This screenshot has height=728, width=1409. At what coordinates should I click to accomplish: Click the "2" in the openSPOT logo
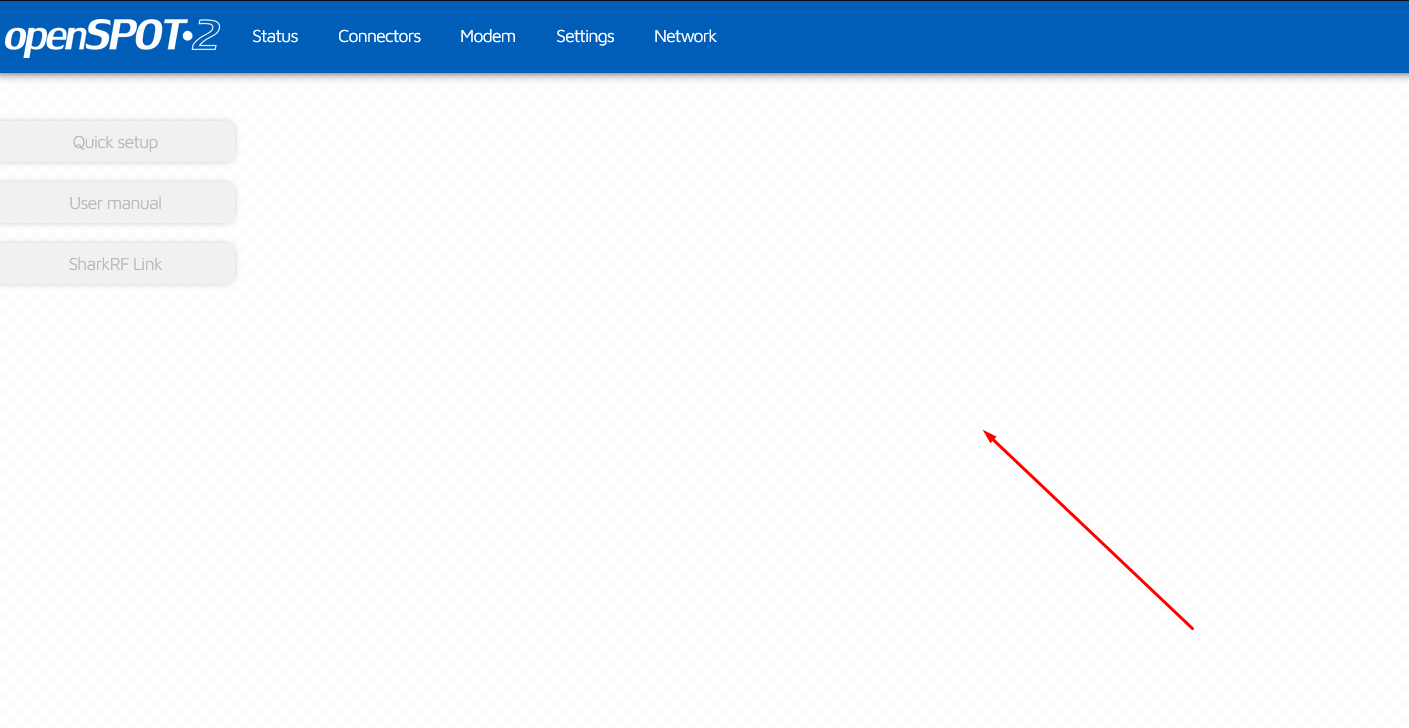[205, 37]
